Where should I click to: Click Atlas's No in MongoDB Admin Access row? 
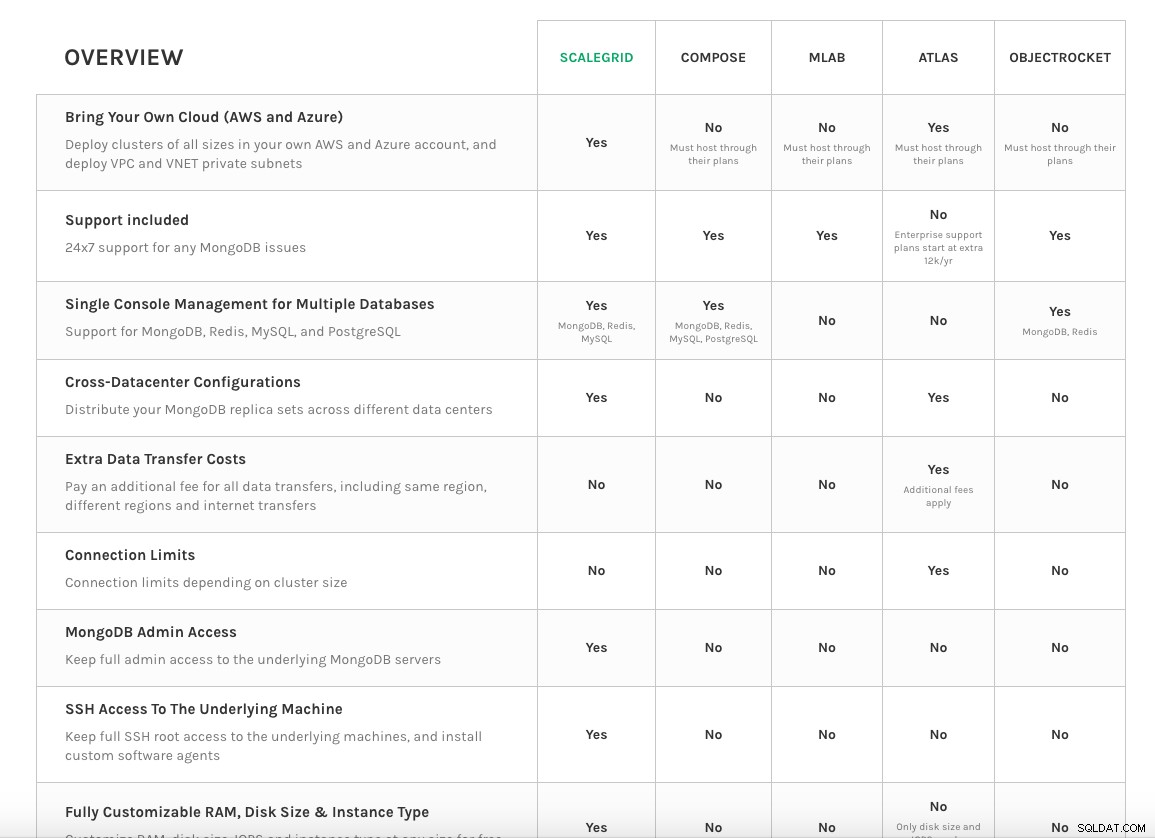point(938,648)
